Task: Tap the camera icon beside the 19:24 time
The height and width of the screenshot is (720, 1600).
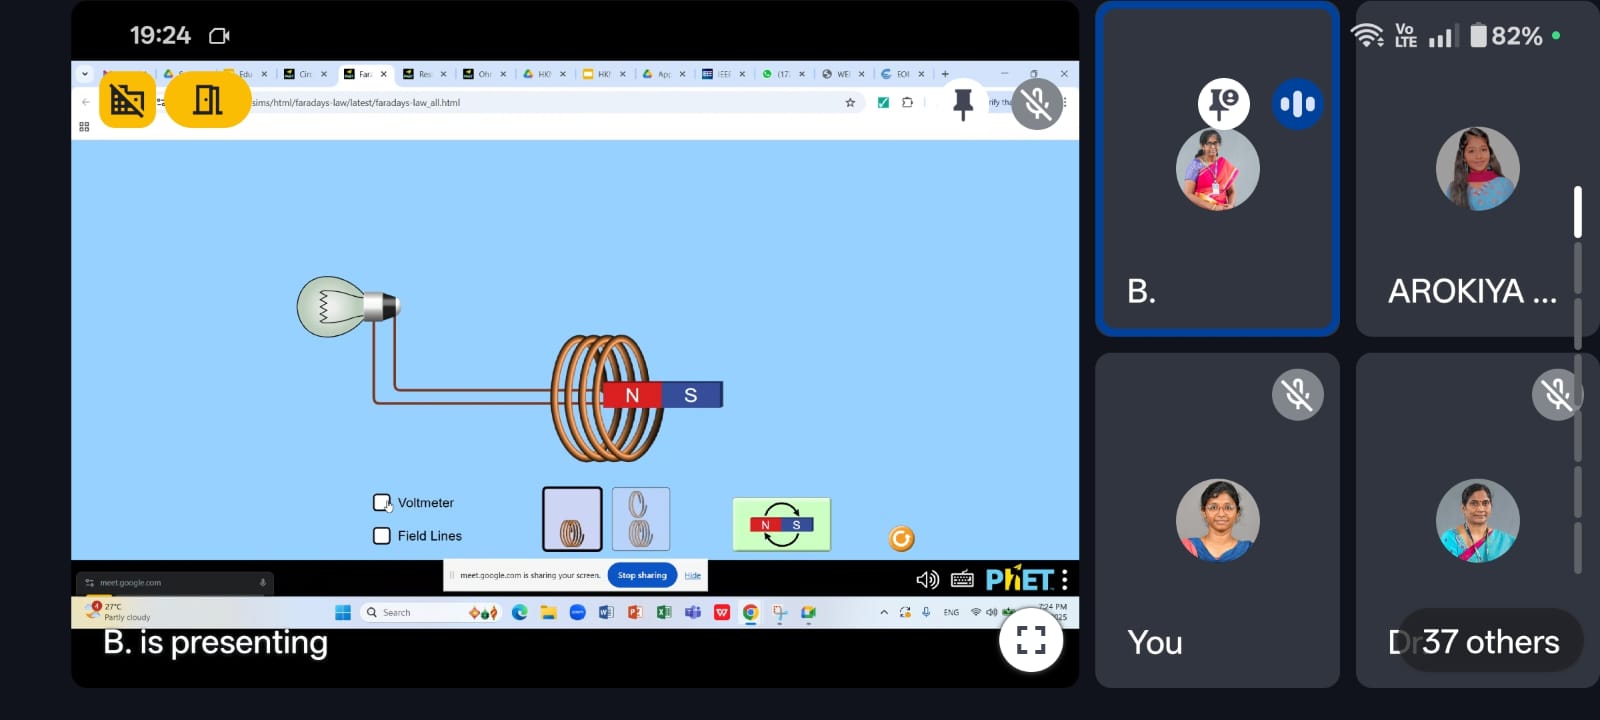Action: [219, 36]
